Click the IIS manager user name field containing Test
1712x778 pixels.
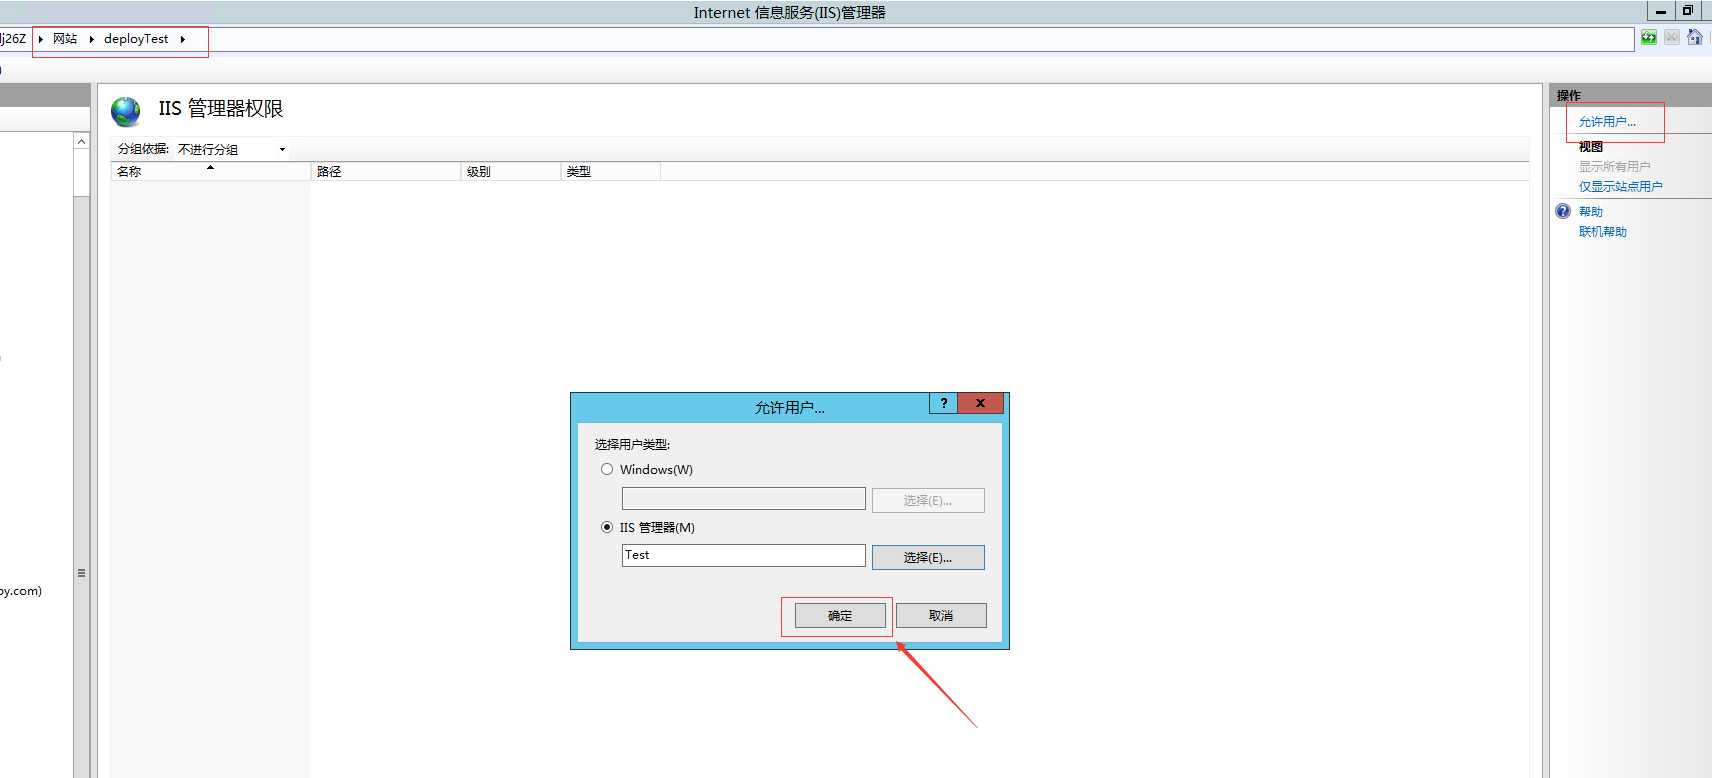click(743, 555)
